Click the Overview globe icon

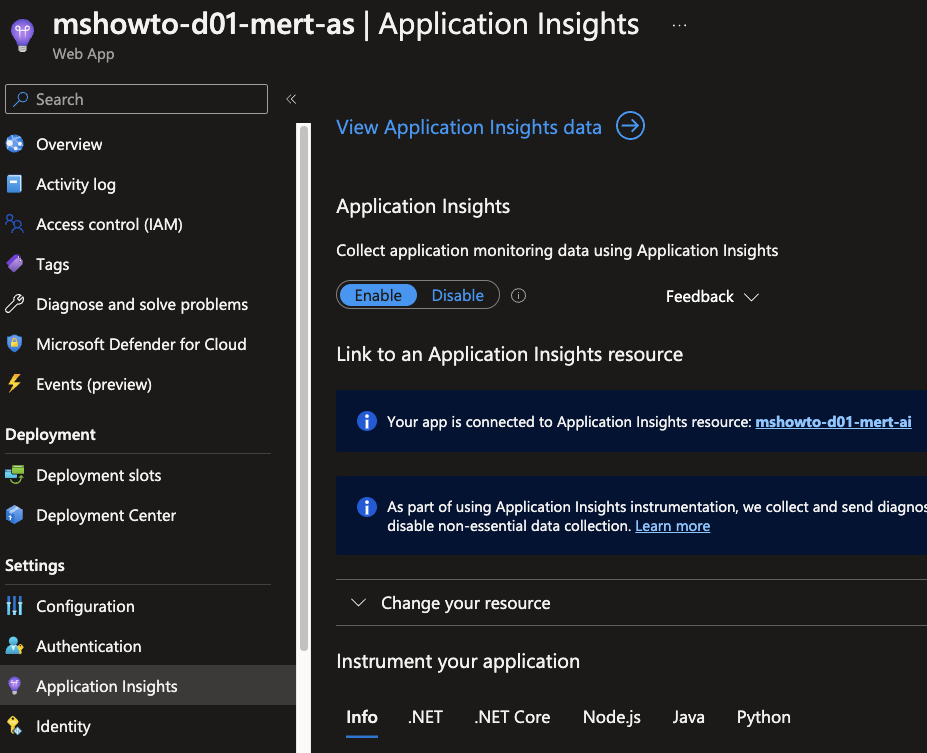[15, 144]
